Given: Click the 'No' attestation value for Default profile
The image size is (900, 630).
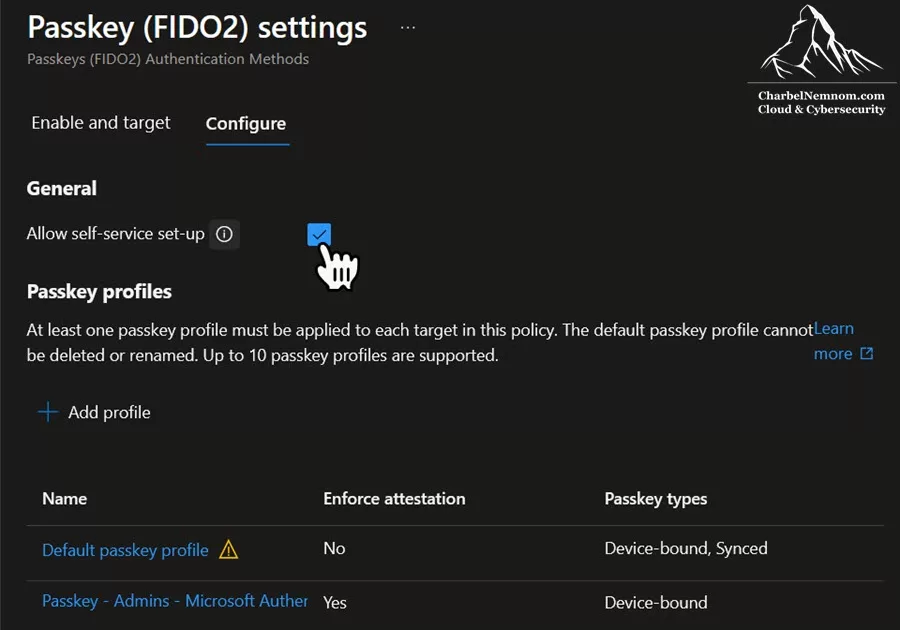Looking at the screenshot, I should click(334, 549).
